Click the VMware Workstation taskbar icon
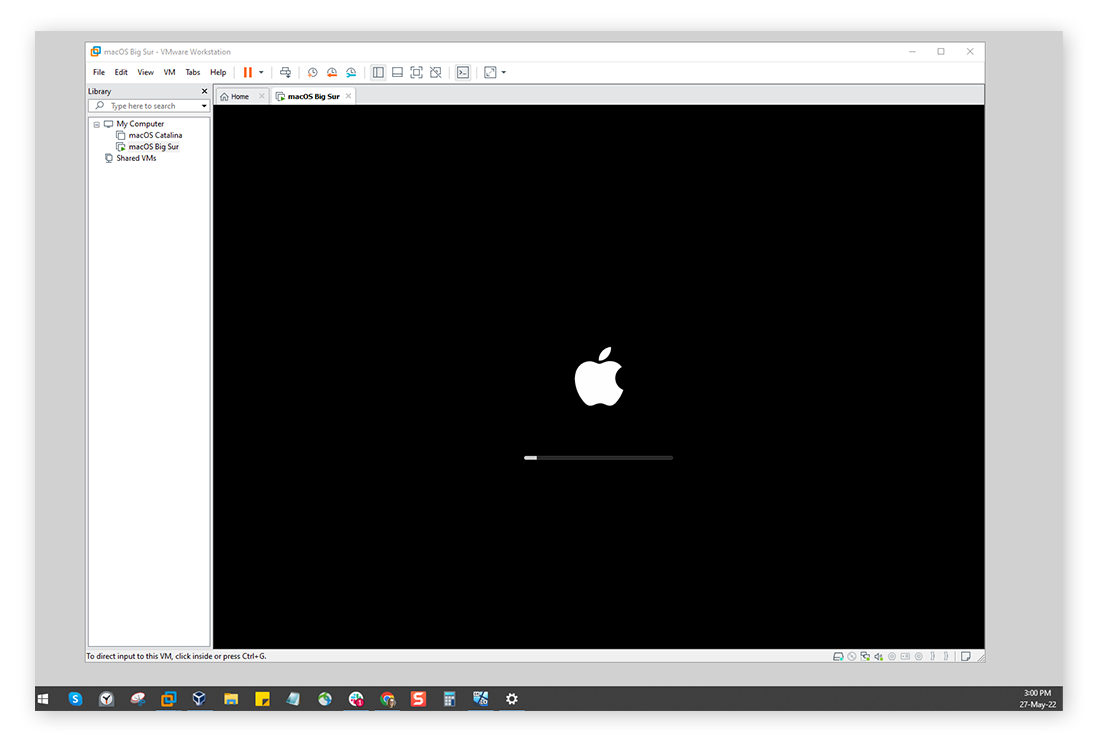Screen dimensions: 1100x746 tap(168, 699)
